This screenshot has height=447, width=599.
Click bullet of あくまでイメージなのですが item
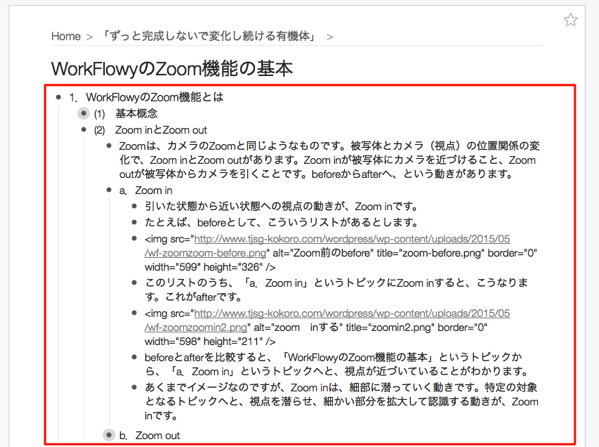pos(134,387)
